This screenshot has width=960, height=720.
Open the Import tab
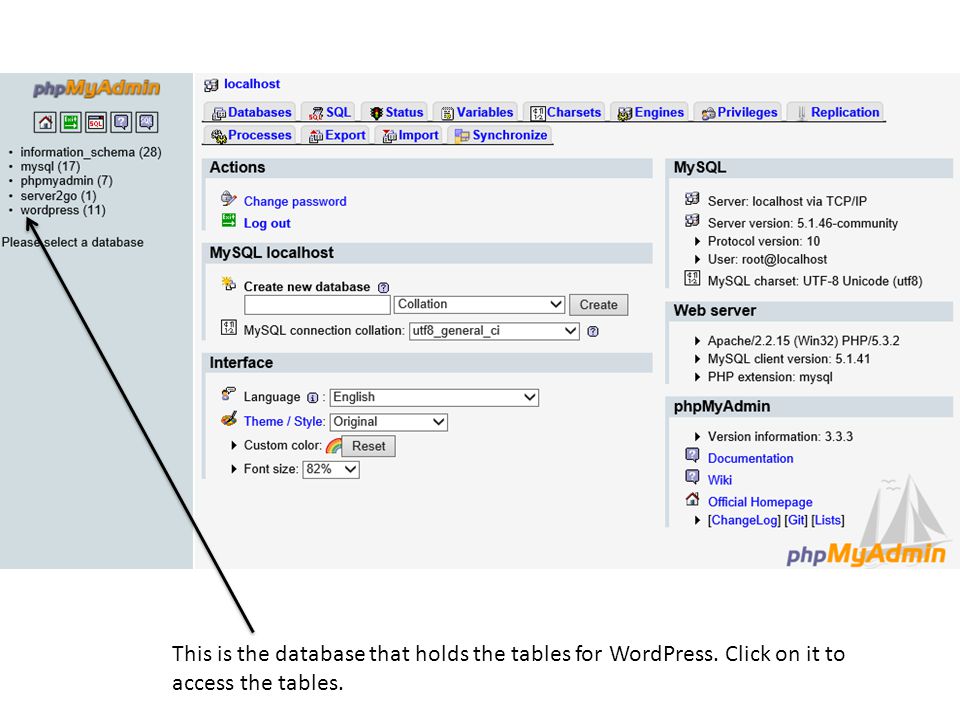tap(410, 135)
